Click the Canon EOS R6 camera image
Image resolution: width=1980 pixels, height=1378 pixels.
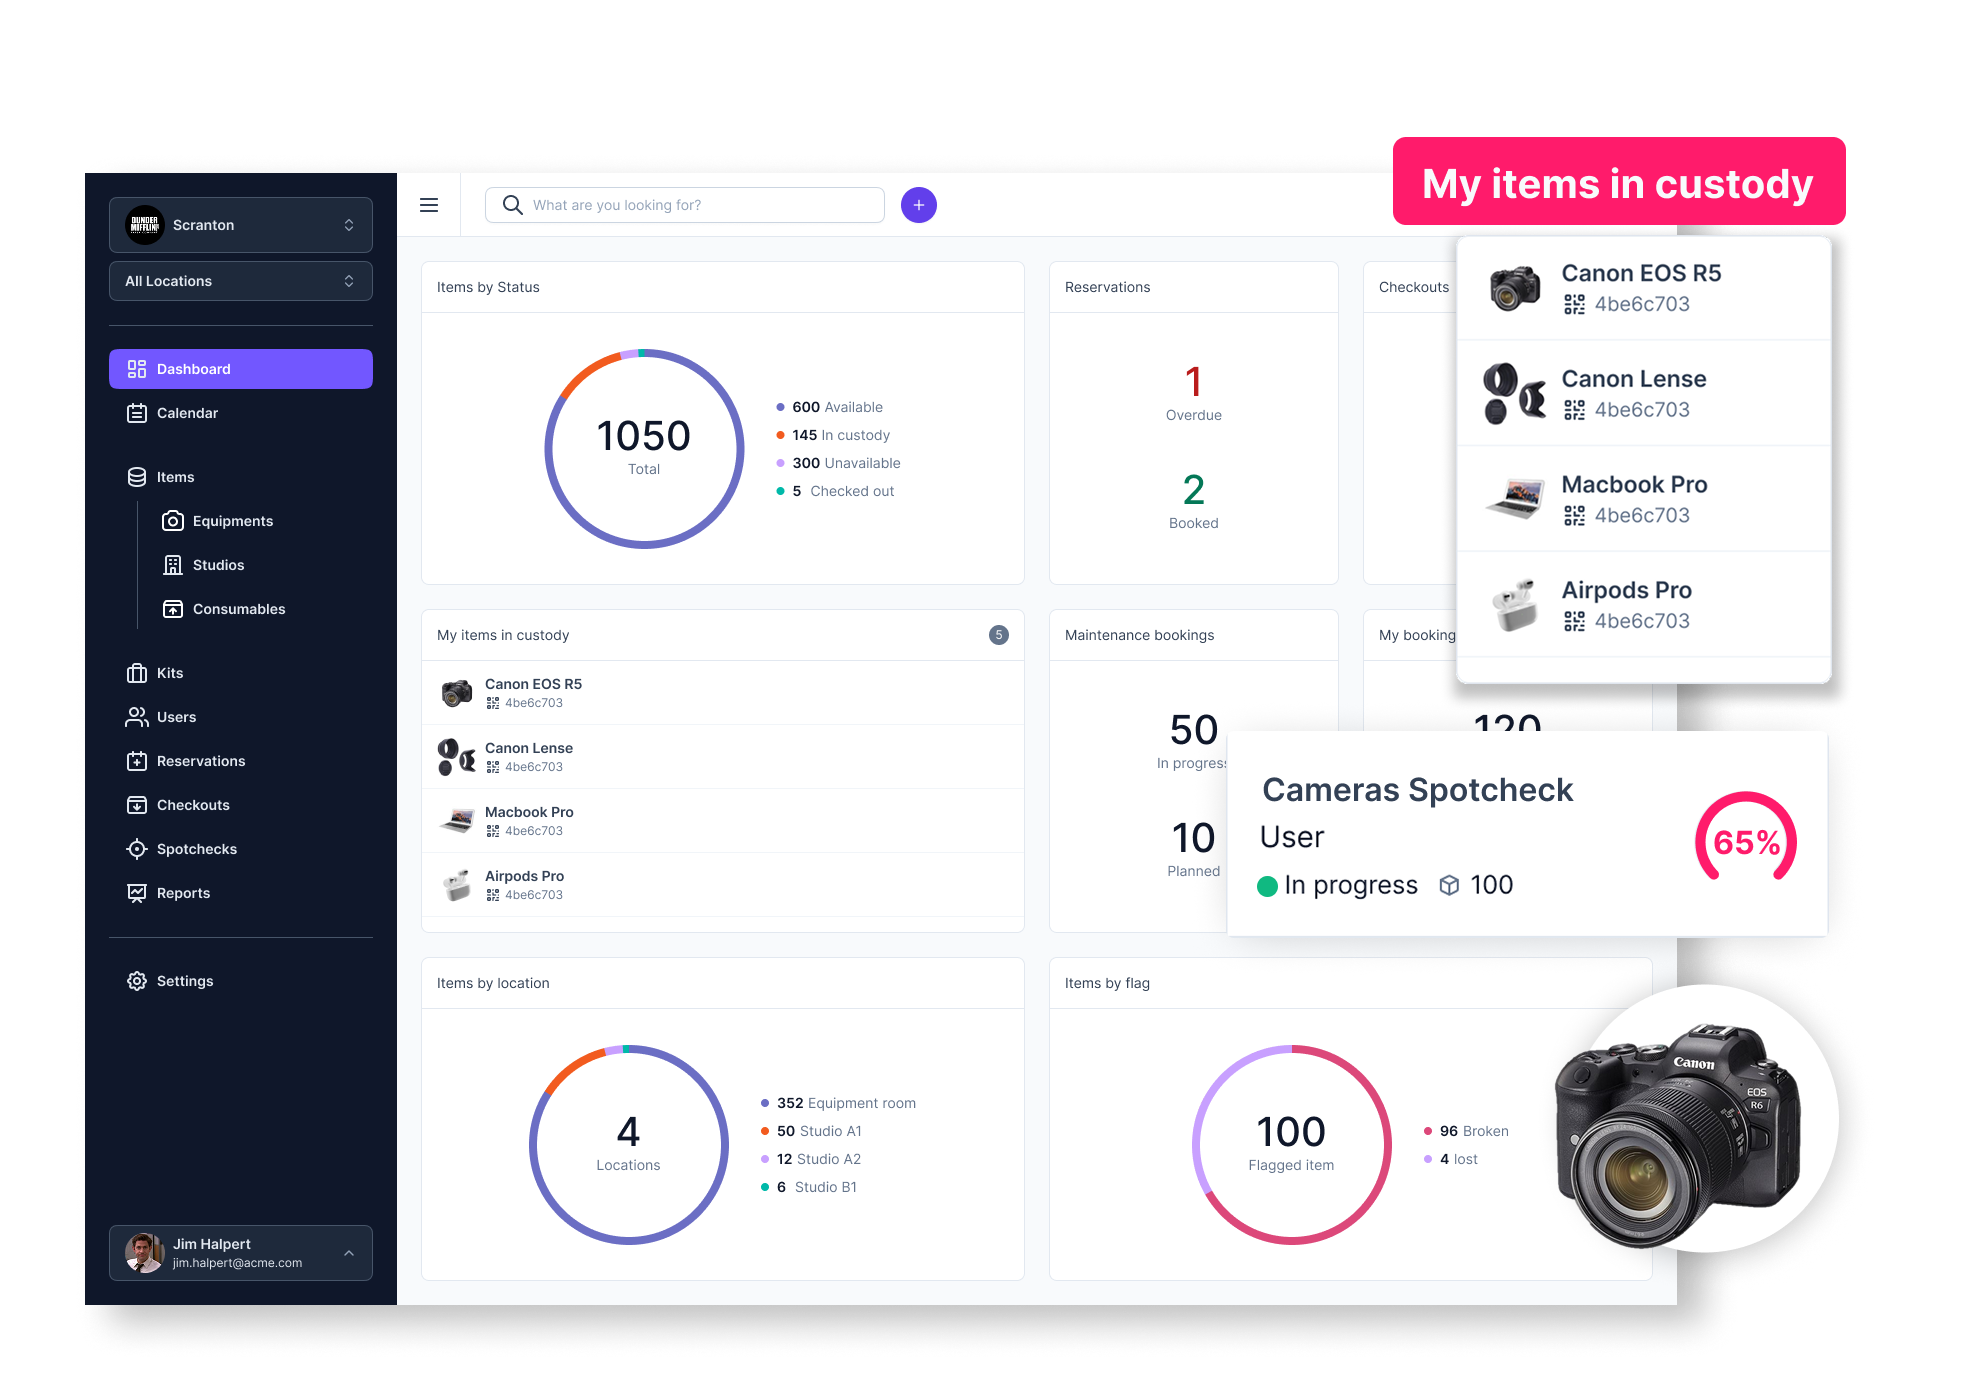point(1679,1134)
